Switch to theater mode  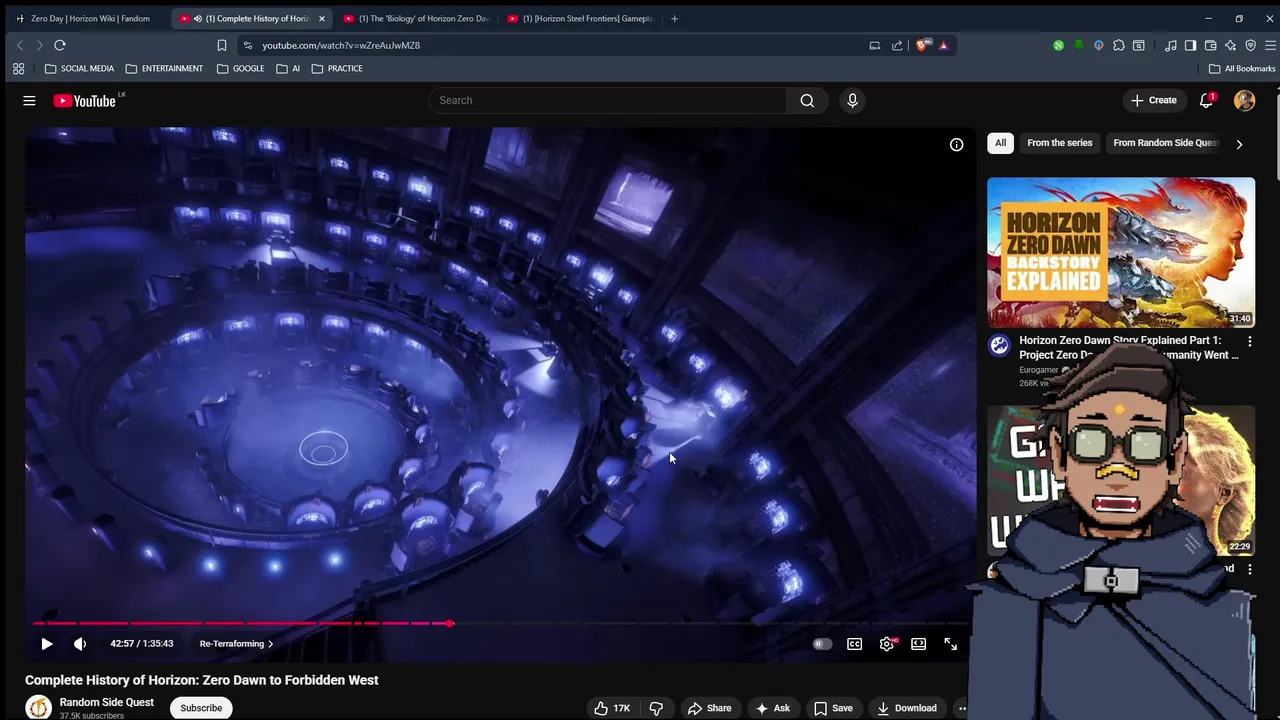[918, 644]
